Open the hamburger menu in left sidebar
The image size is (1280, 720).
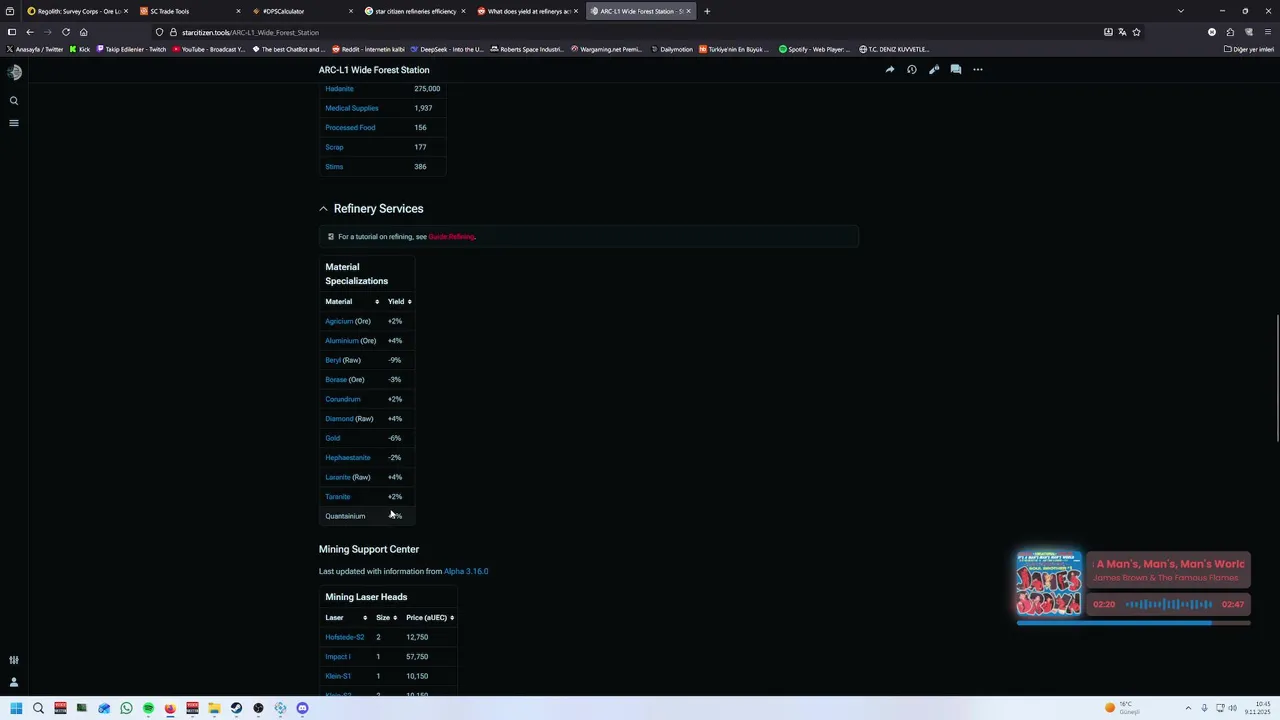click(x=14, y=123)
